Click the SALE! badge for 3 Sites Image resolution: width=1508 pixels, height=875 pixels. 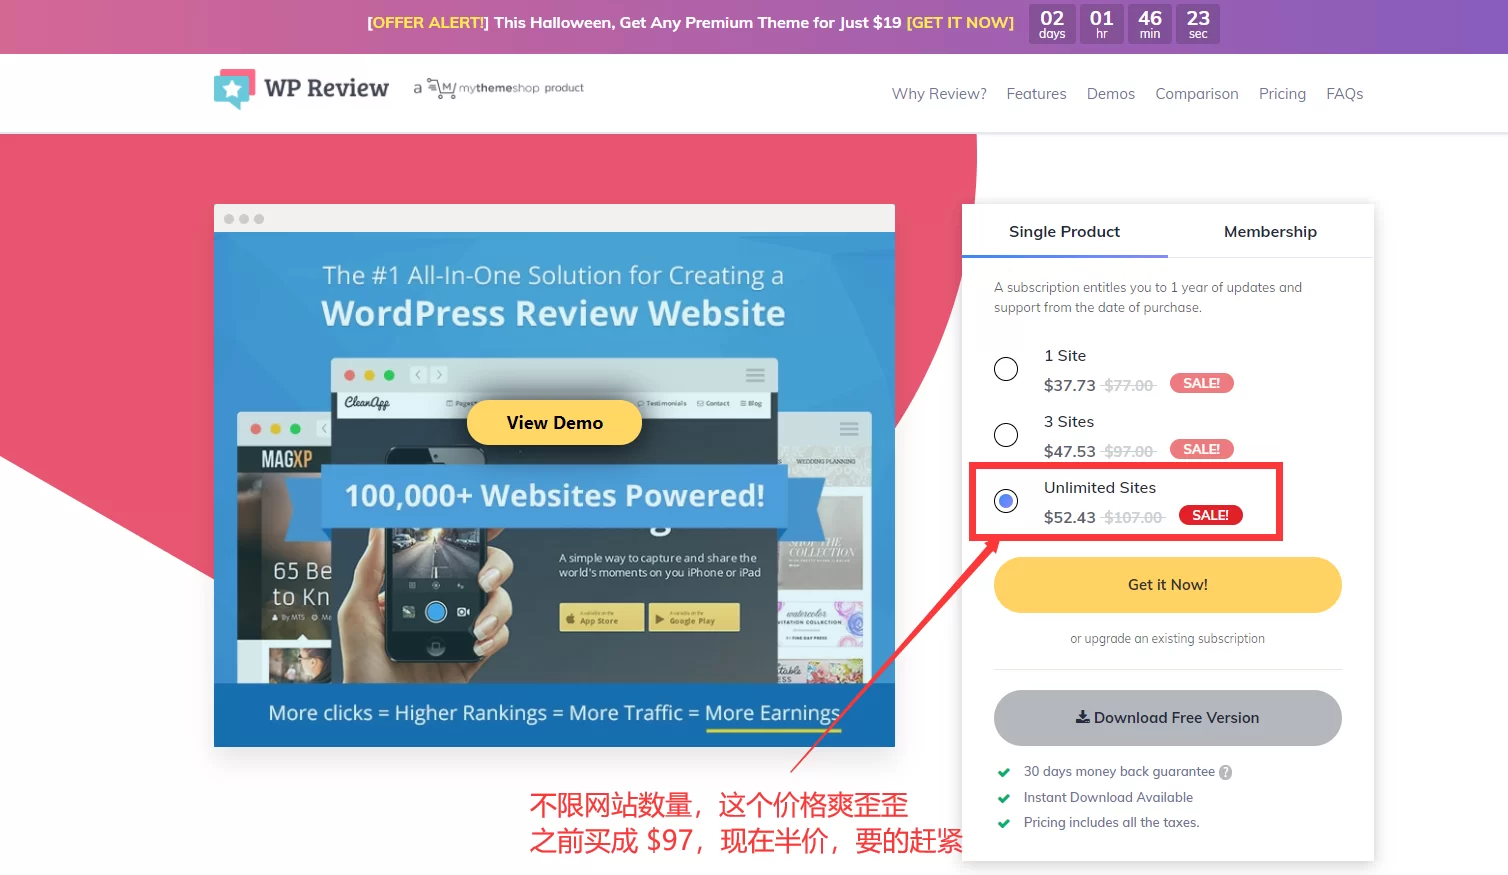tap(1201, 449)
